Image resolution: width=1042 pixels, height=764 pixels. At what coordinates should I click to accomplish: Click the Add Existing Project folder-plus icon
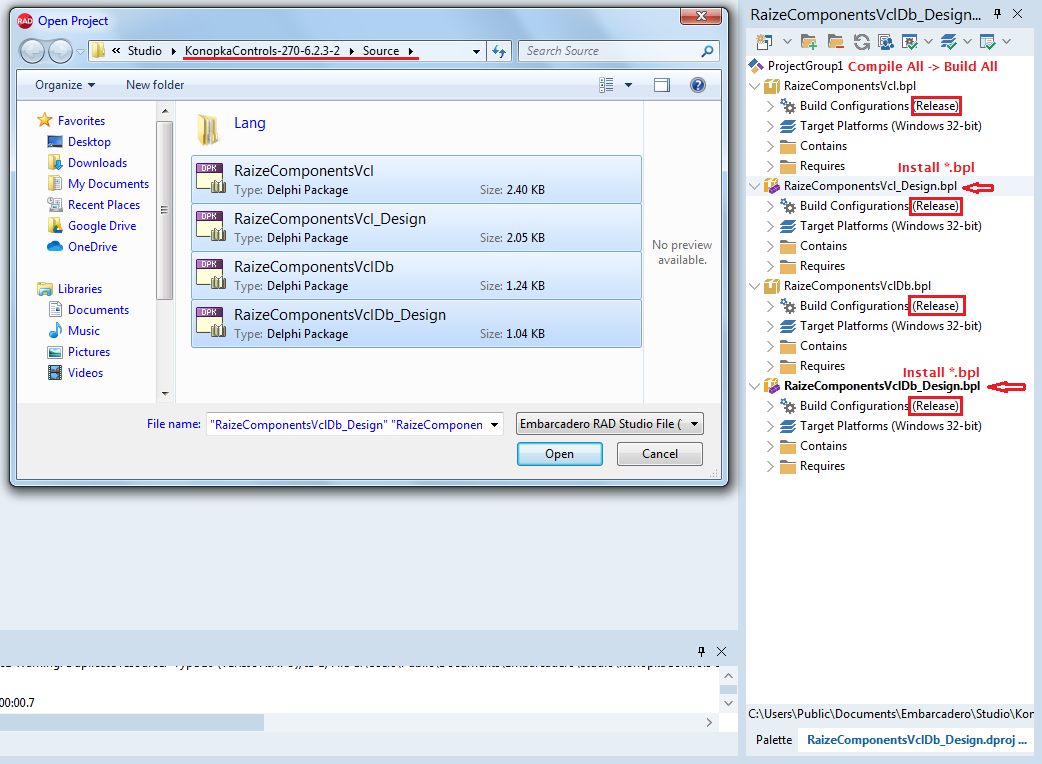809,42
